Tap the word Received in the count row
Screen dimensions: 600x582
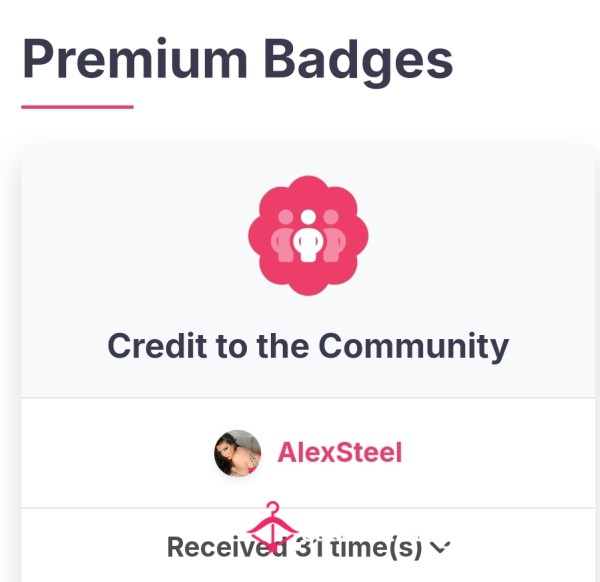tap(227, 547)
